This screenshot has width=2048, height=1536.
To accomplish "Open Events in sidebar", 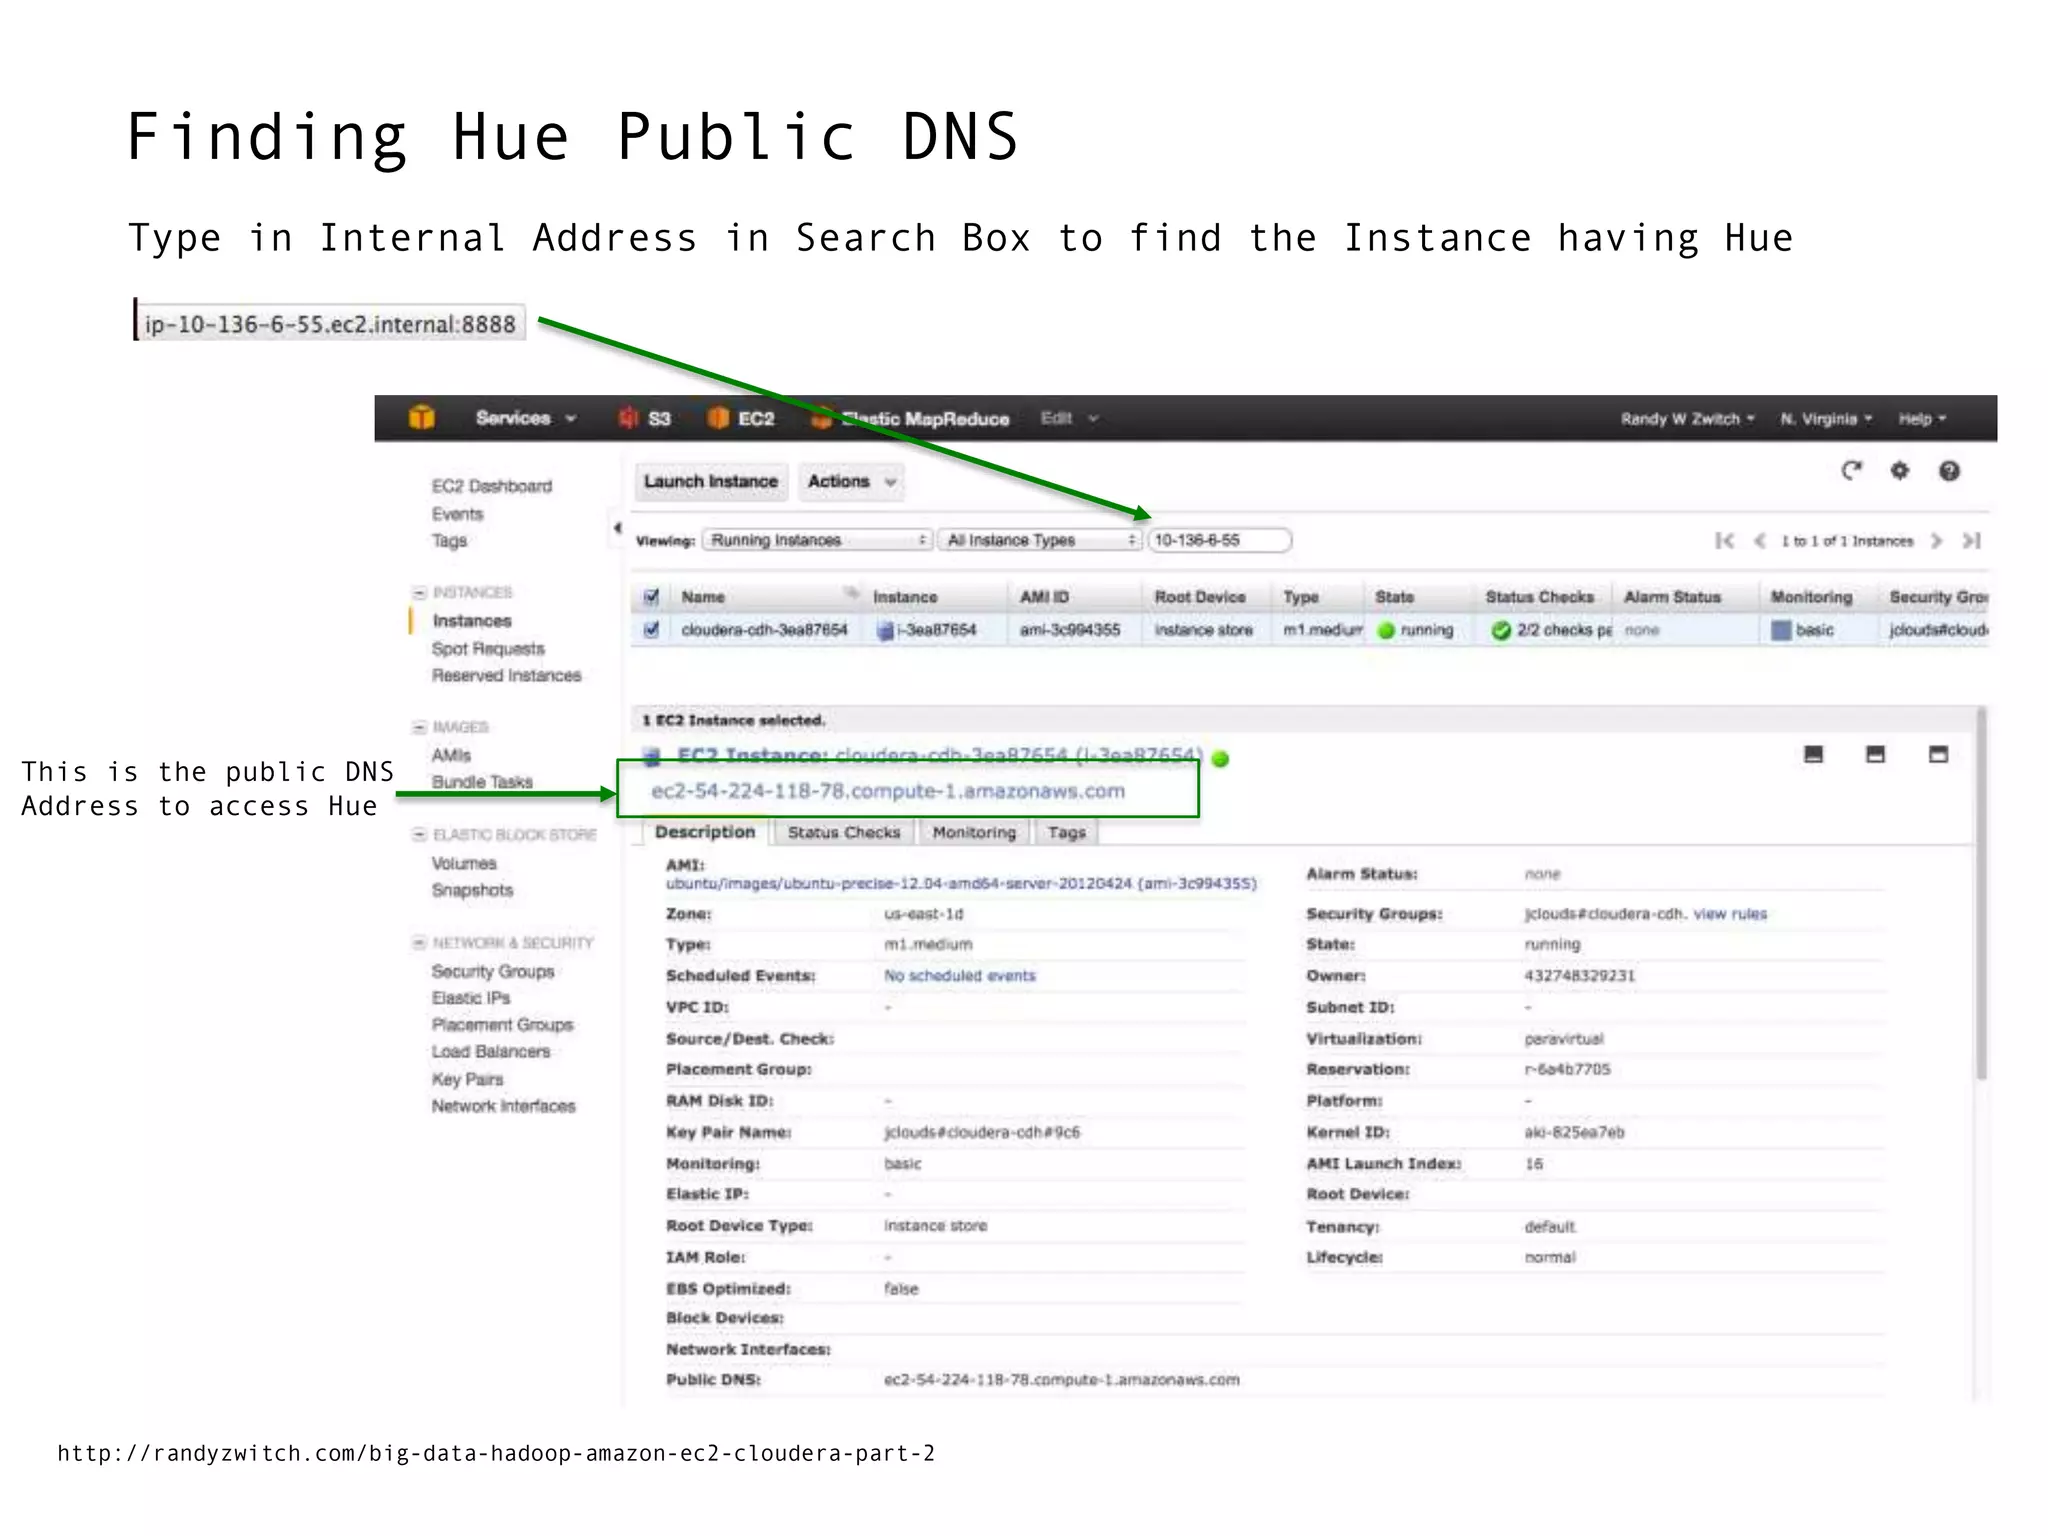I will tap(457, 514).
